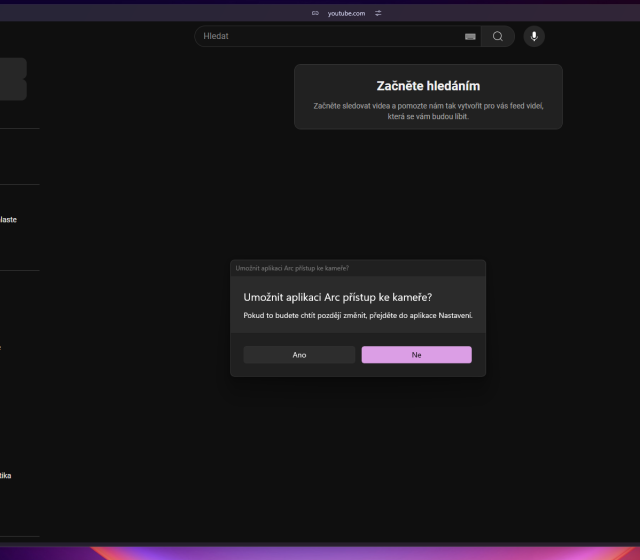
Task: Click the desktop wallpaper strip below the window
Action: (x=320, y=552)
